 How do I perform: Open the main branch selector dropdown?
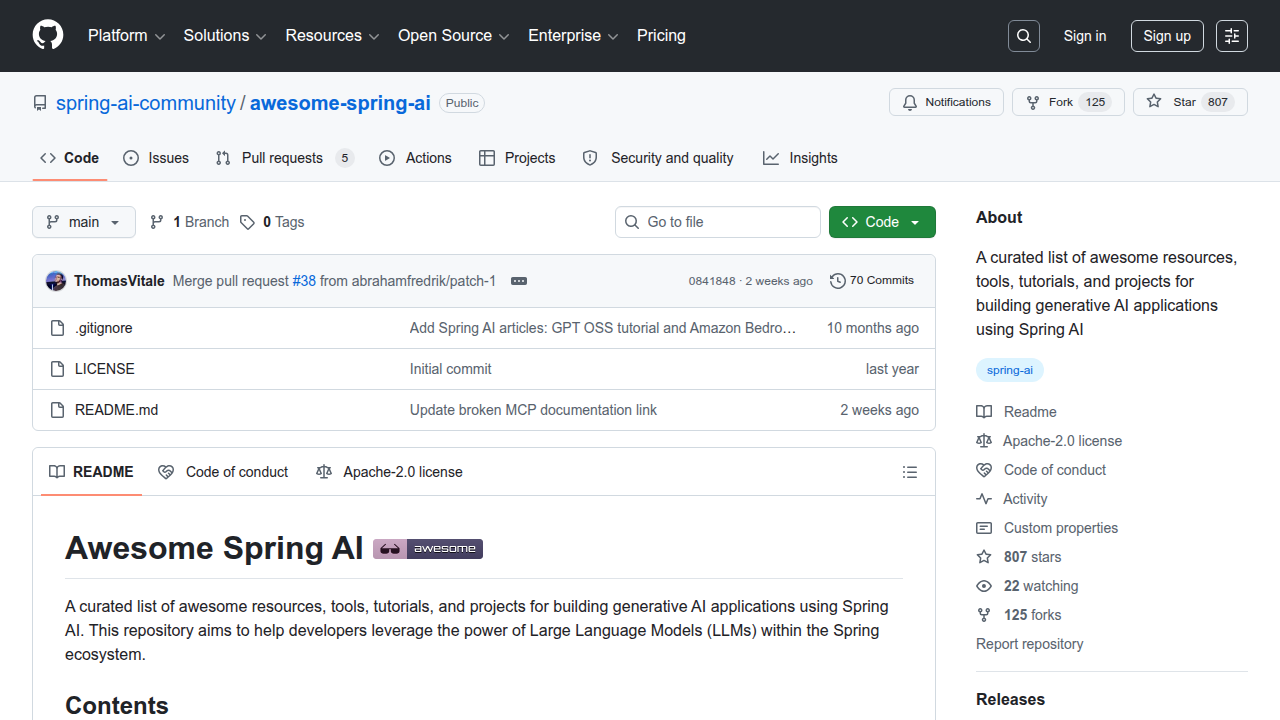click(x=84, y=222)
